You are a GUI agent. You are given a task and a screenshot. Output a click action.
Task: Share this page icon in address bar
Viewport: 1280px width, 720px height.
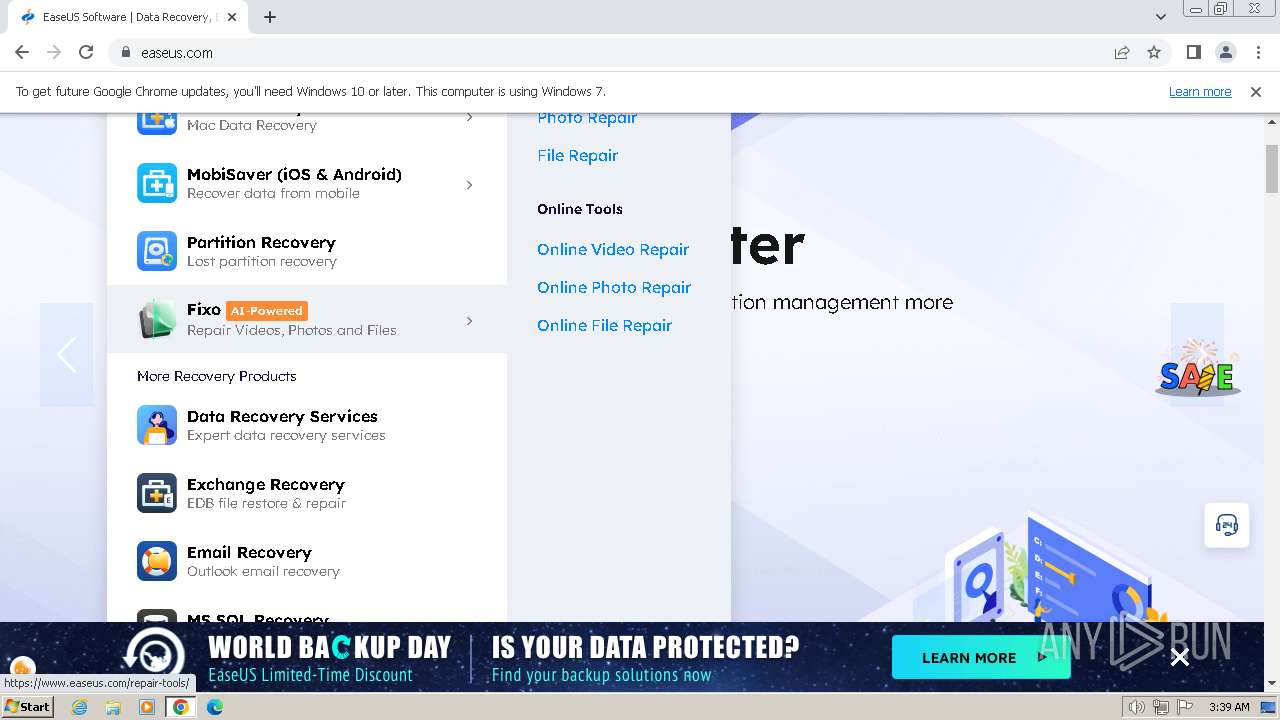coord(1122,52)
